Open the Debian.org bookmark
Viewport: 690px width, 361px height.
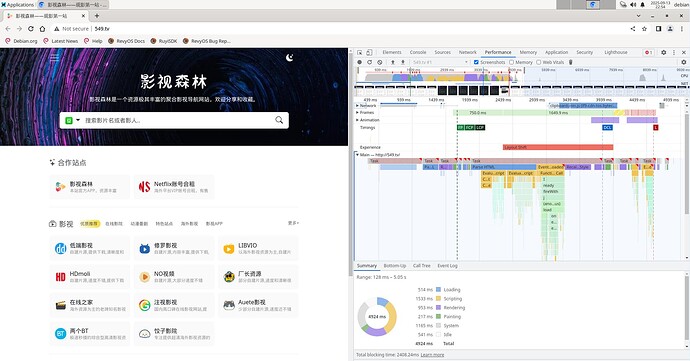pyautogui.click(x=21, y=41)
